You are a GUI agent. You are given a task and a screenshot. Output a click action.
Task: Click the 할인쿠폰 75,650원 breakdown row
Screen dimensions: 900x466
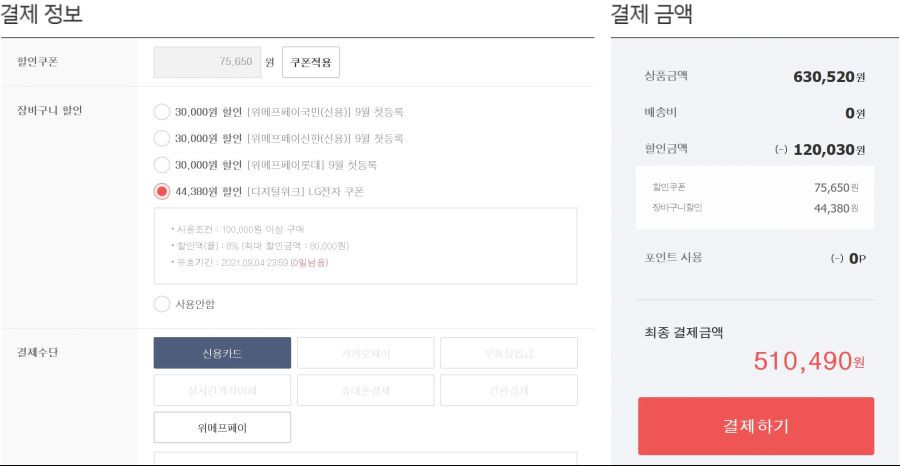point(755,188)
